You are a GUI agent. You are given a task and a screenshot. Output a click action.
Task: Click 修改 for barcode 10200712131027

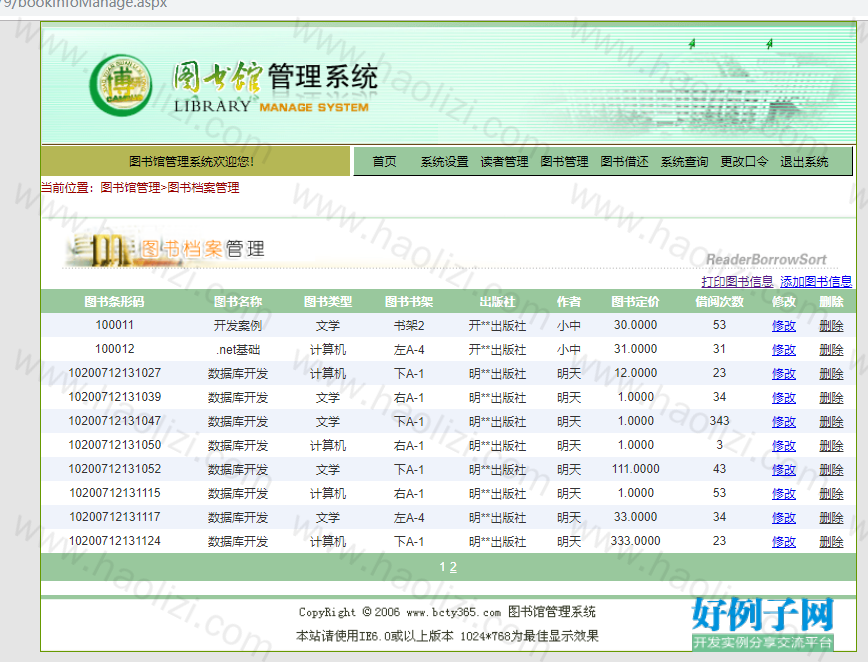click(784, 374)
